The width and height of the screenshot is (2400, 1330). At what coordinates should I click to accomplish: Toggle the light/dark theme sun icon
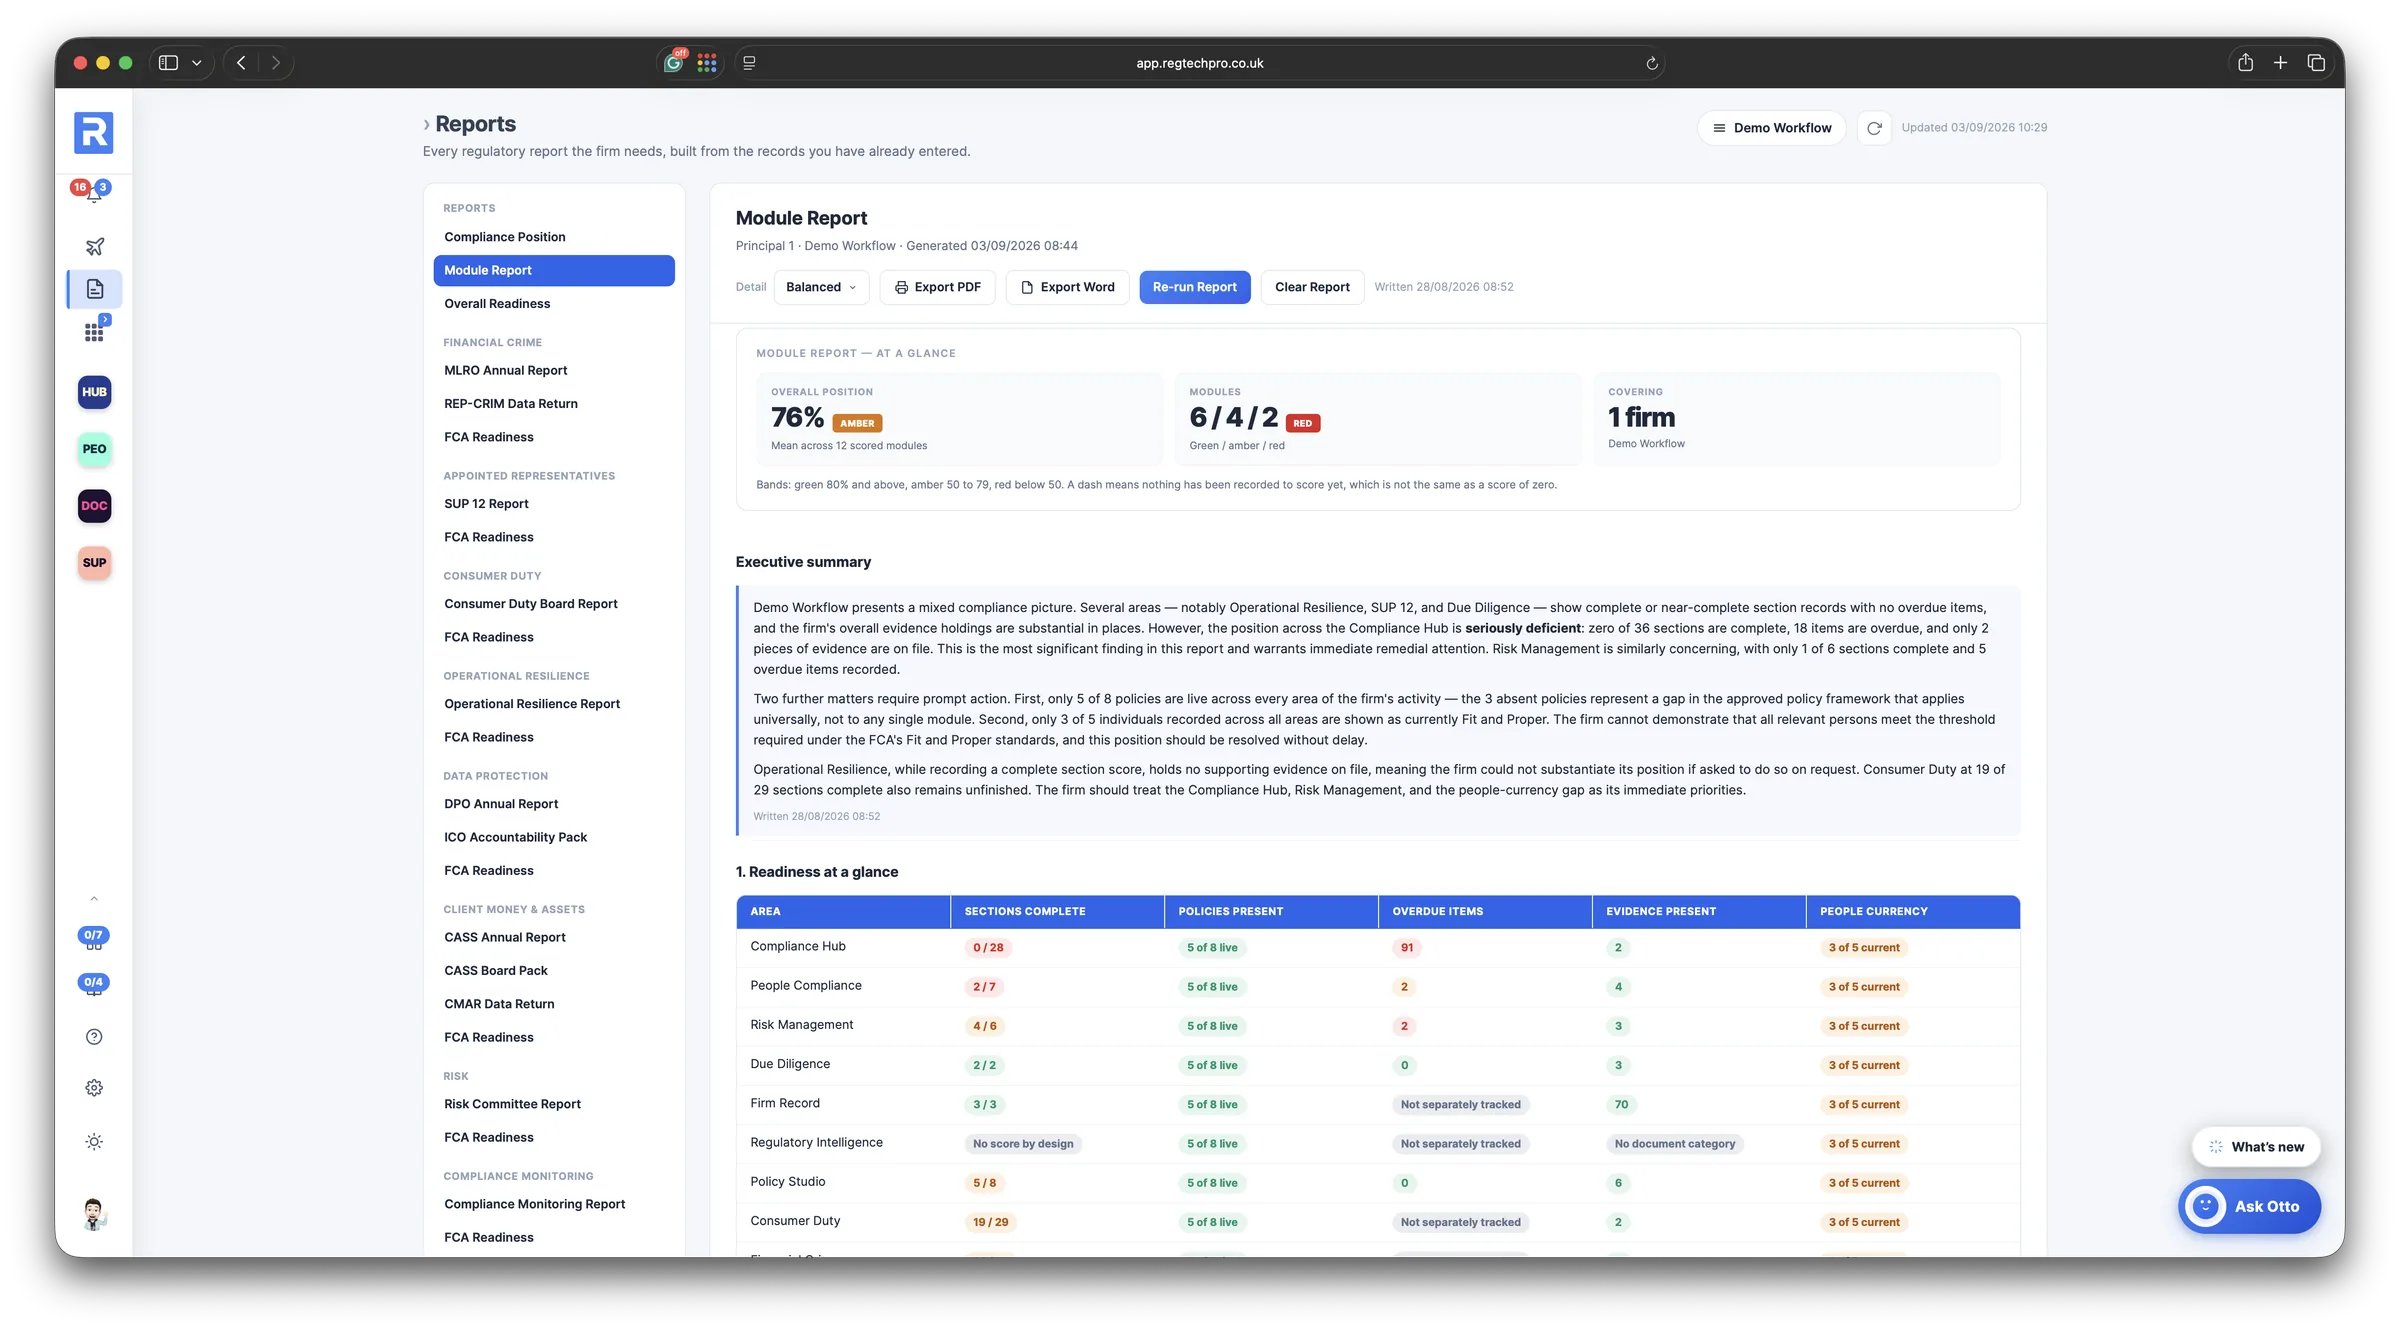click(94, 1142)
